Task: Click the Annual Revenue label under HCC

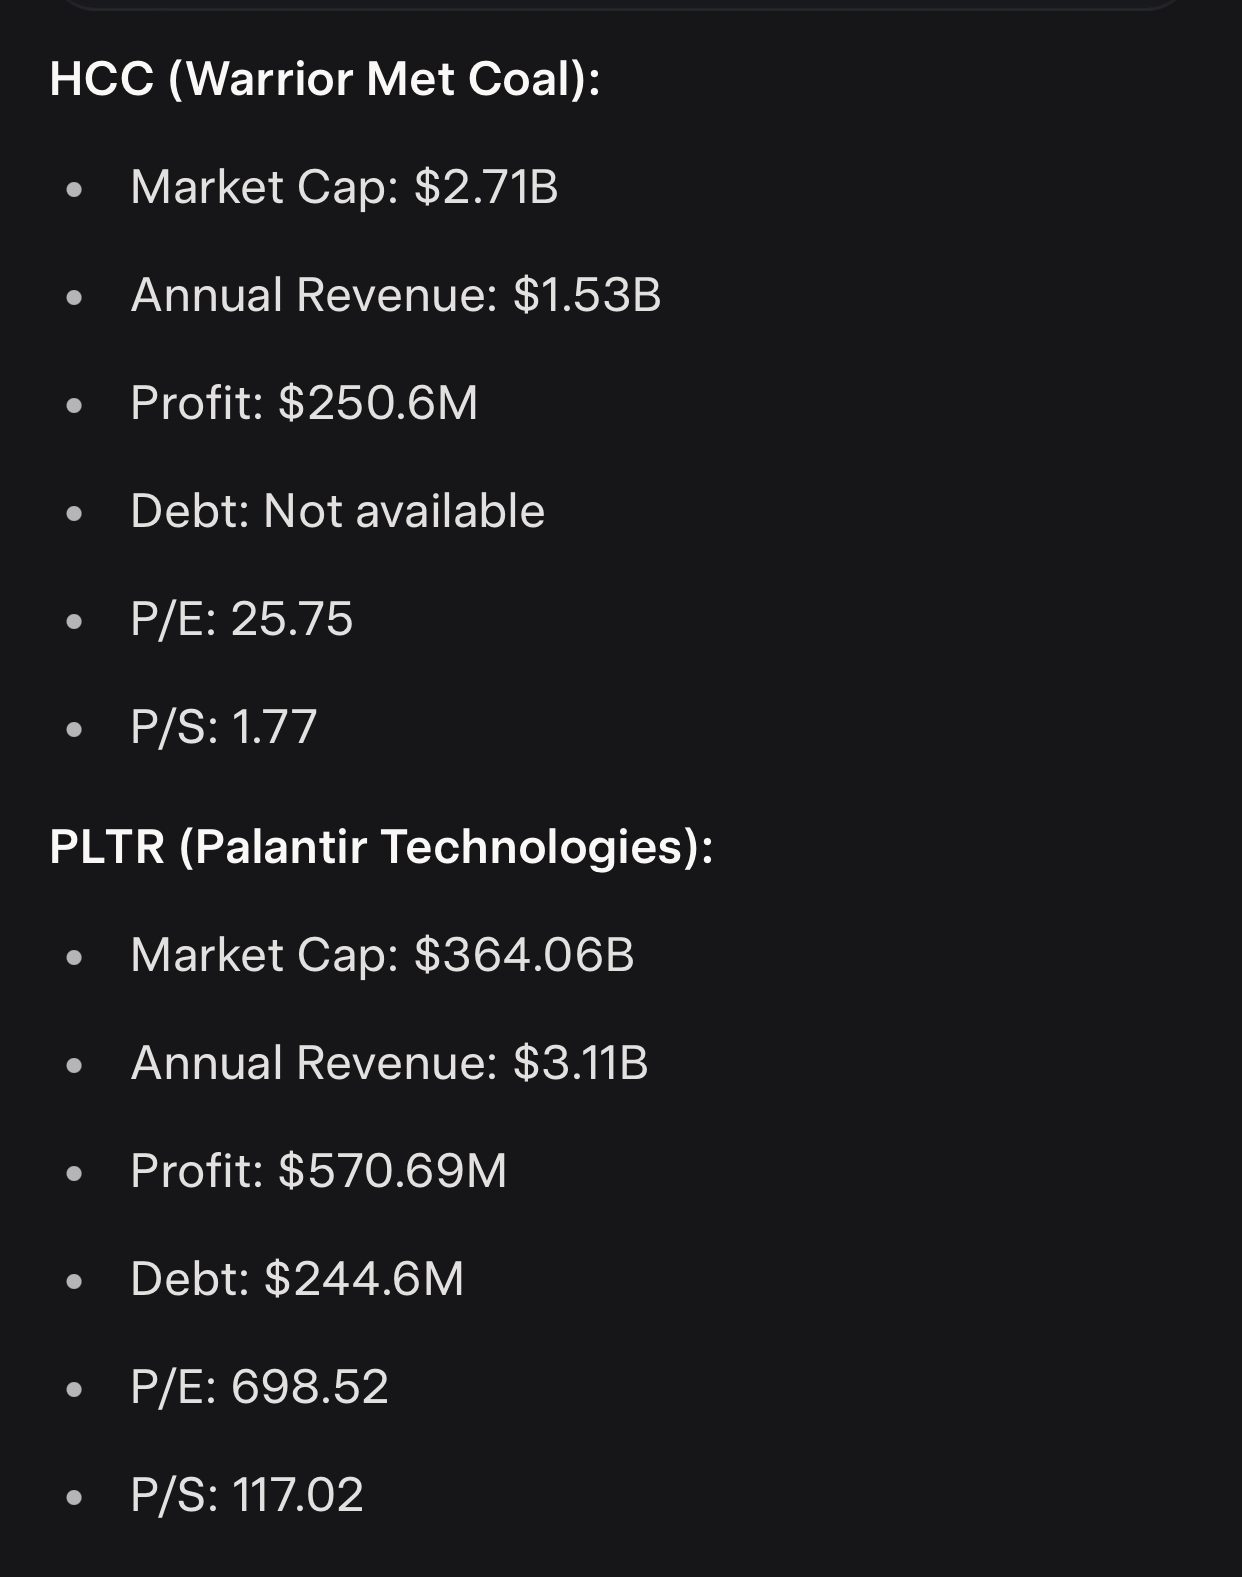Action: pos(314,295)
